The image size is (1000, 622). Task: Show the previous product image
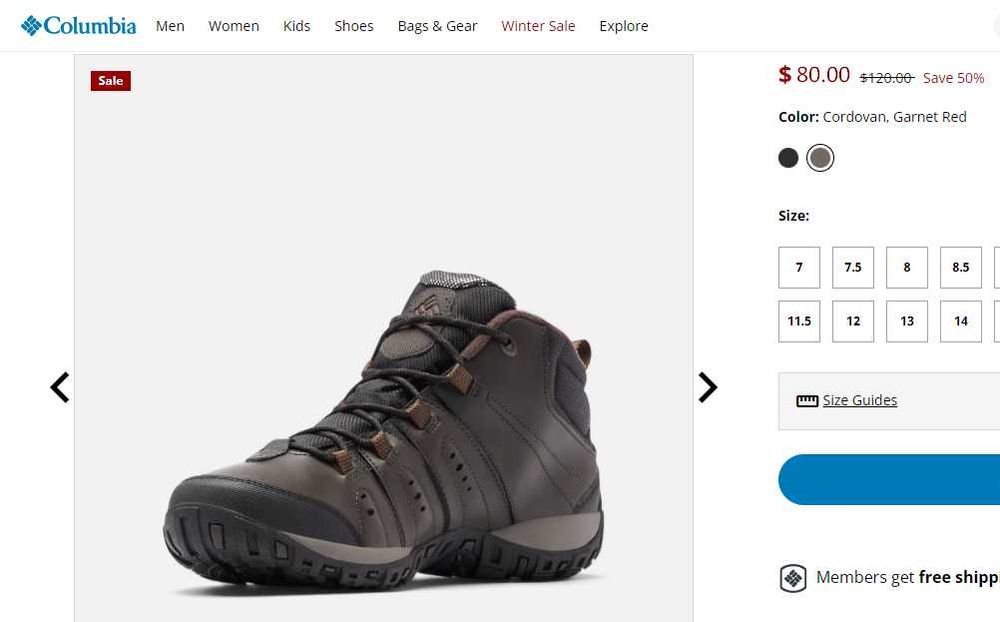coord(60,387)
